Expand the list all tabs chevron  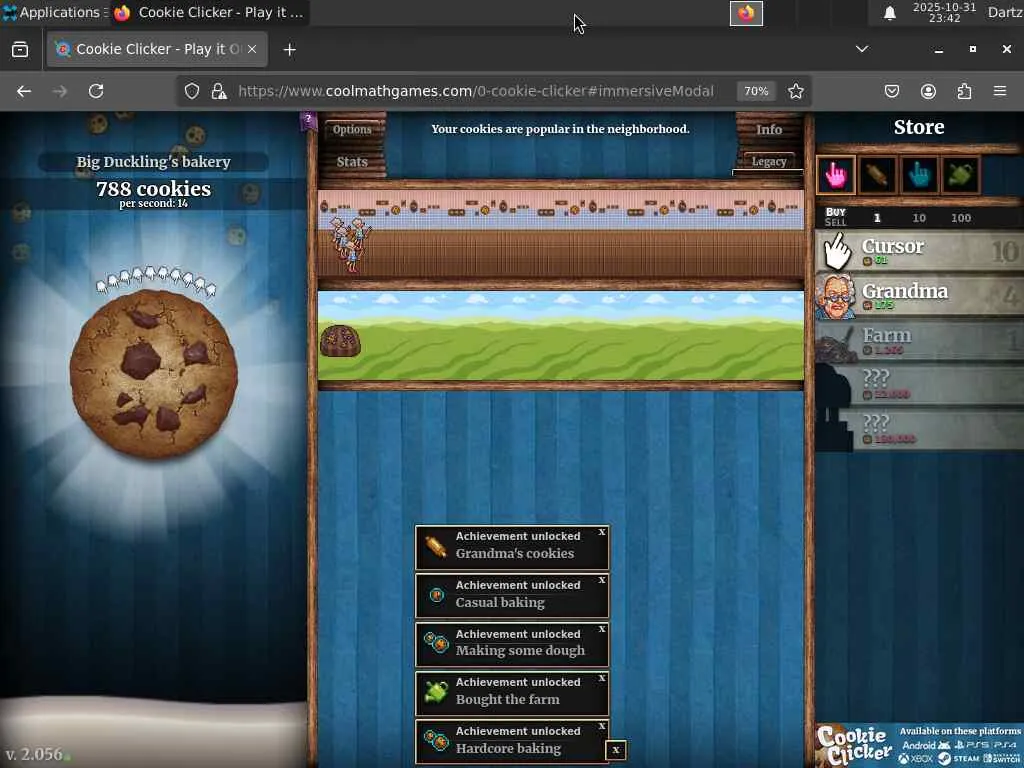862,49
